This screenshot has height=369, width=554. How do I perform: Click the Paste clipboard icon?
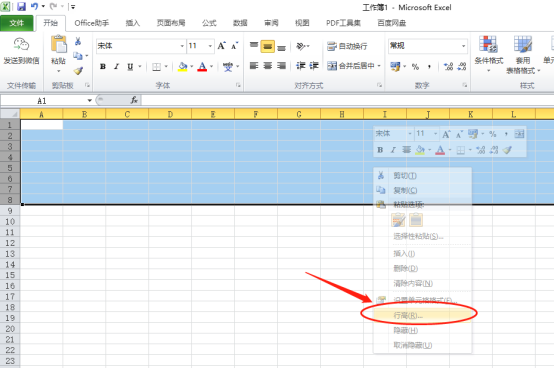(59, 45)
